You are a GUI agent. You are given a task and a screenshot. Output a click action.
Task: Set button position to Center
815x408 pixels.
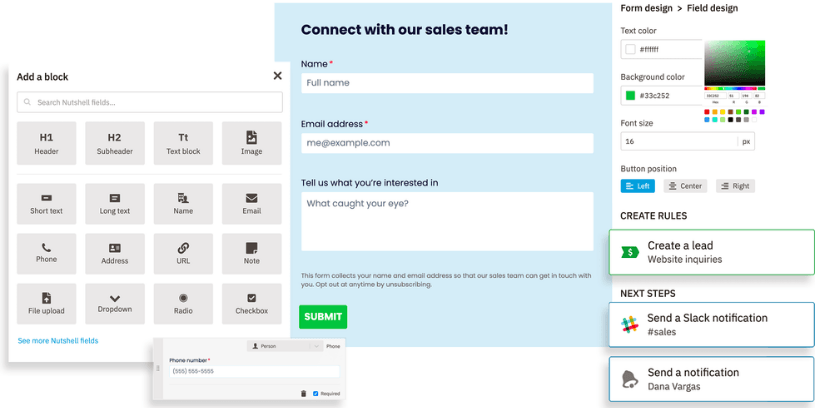pos(686,186)
